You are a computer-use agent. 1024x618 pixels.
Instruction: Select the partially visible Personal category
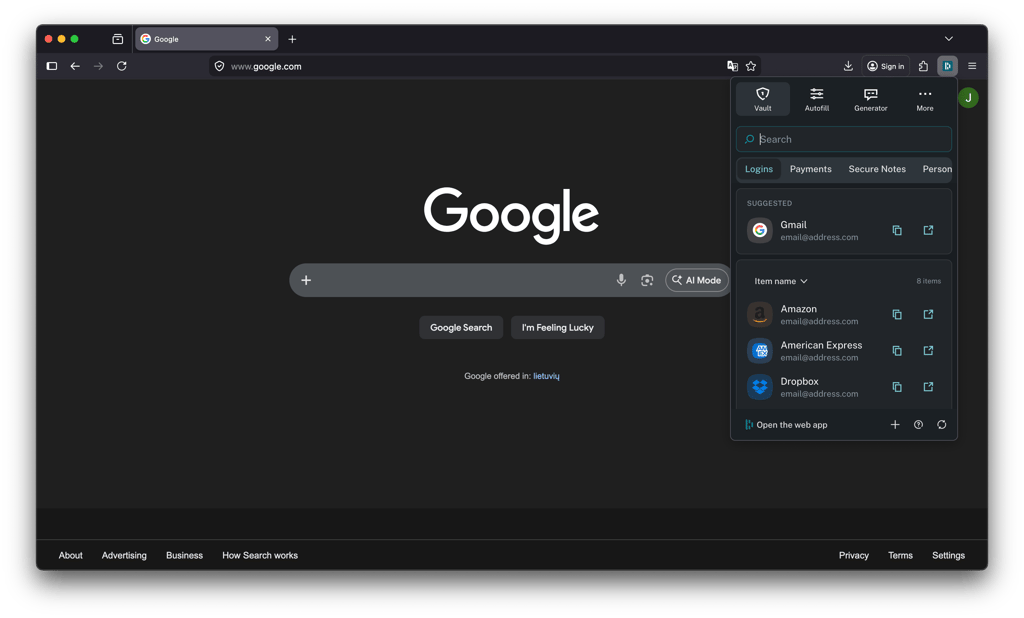936,169
